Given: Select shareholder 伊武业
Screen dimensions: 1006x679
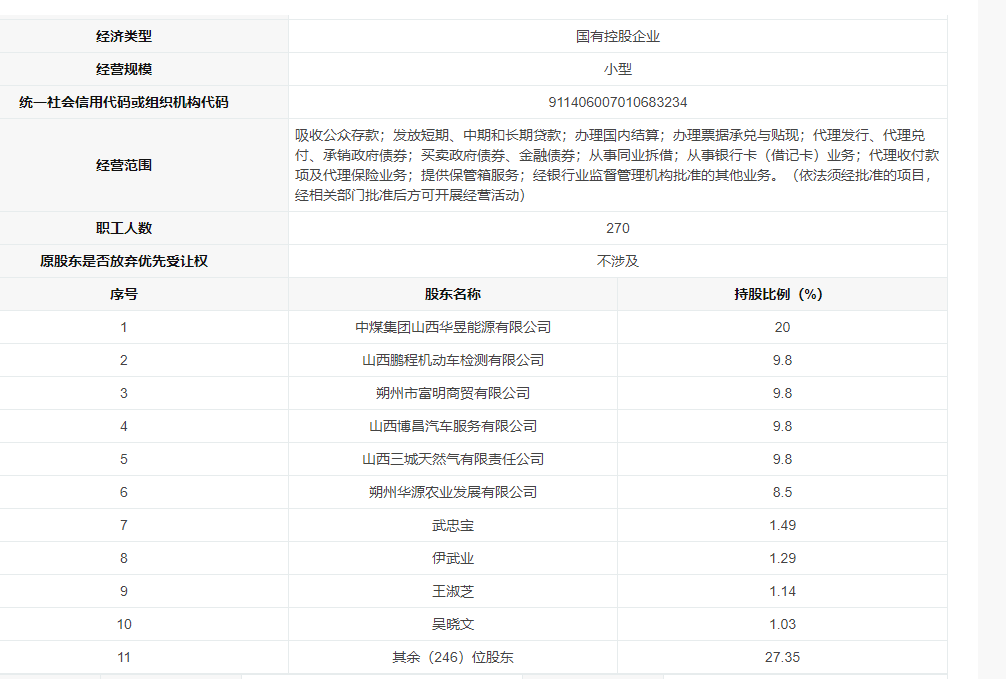Looking at the screenshot, I should pos(453,558).
